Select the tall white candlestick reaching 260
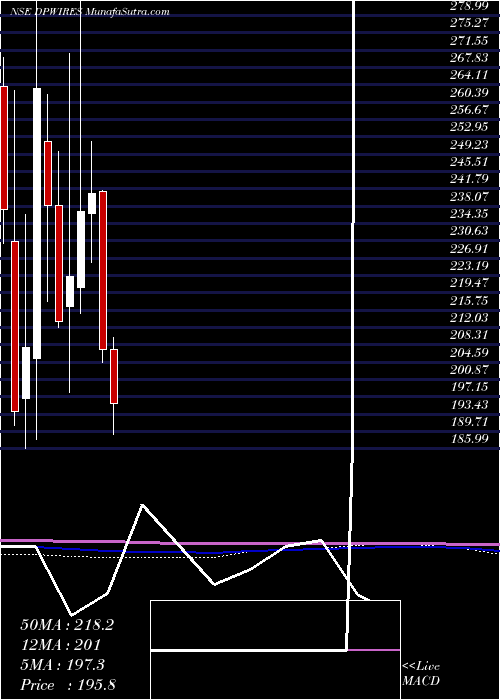Image resolution: width=500 pixels, height=700 pixels. [37, 223]
